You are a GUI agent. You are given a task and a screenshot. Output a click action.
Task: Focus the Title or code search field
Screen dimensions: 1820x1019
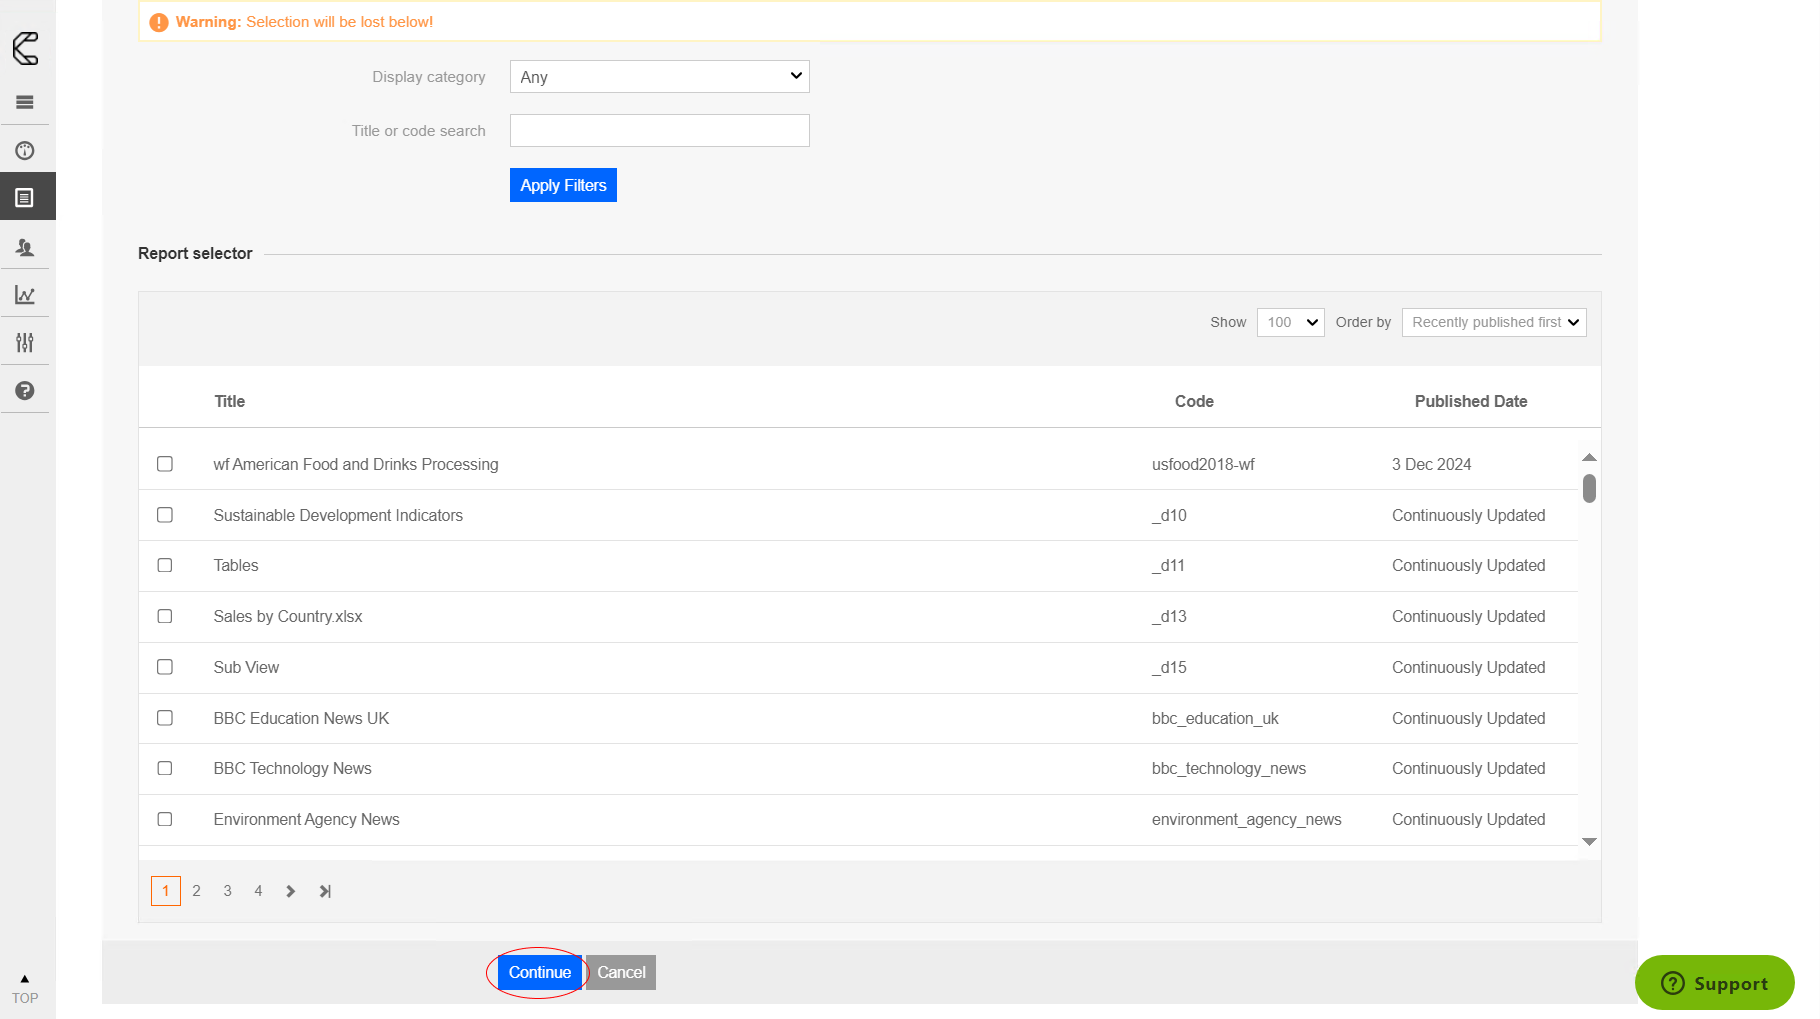(x=659, y=131)
